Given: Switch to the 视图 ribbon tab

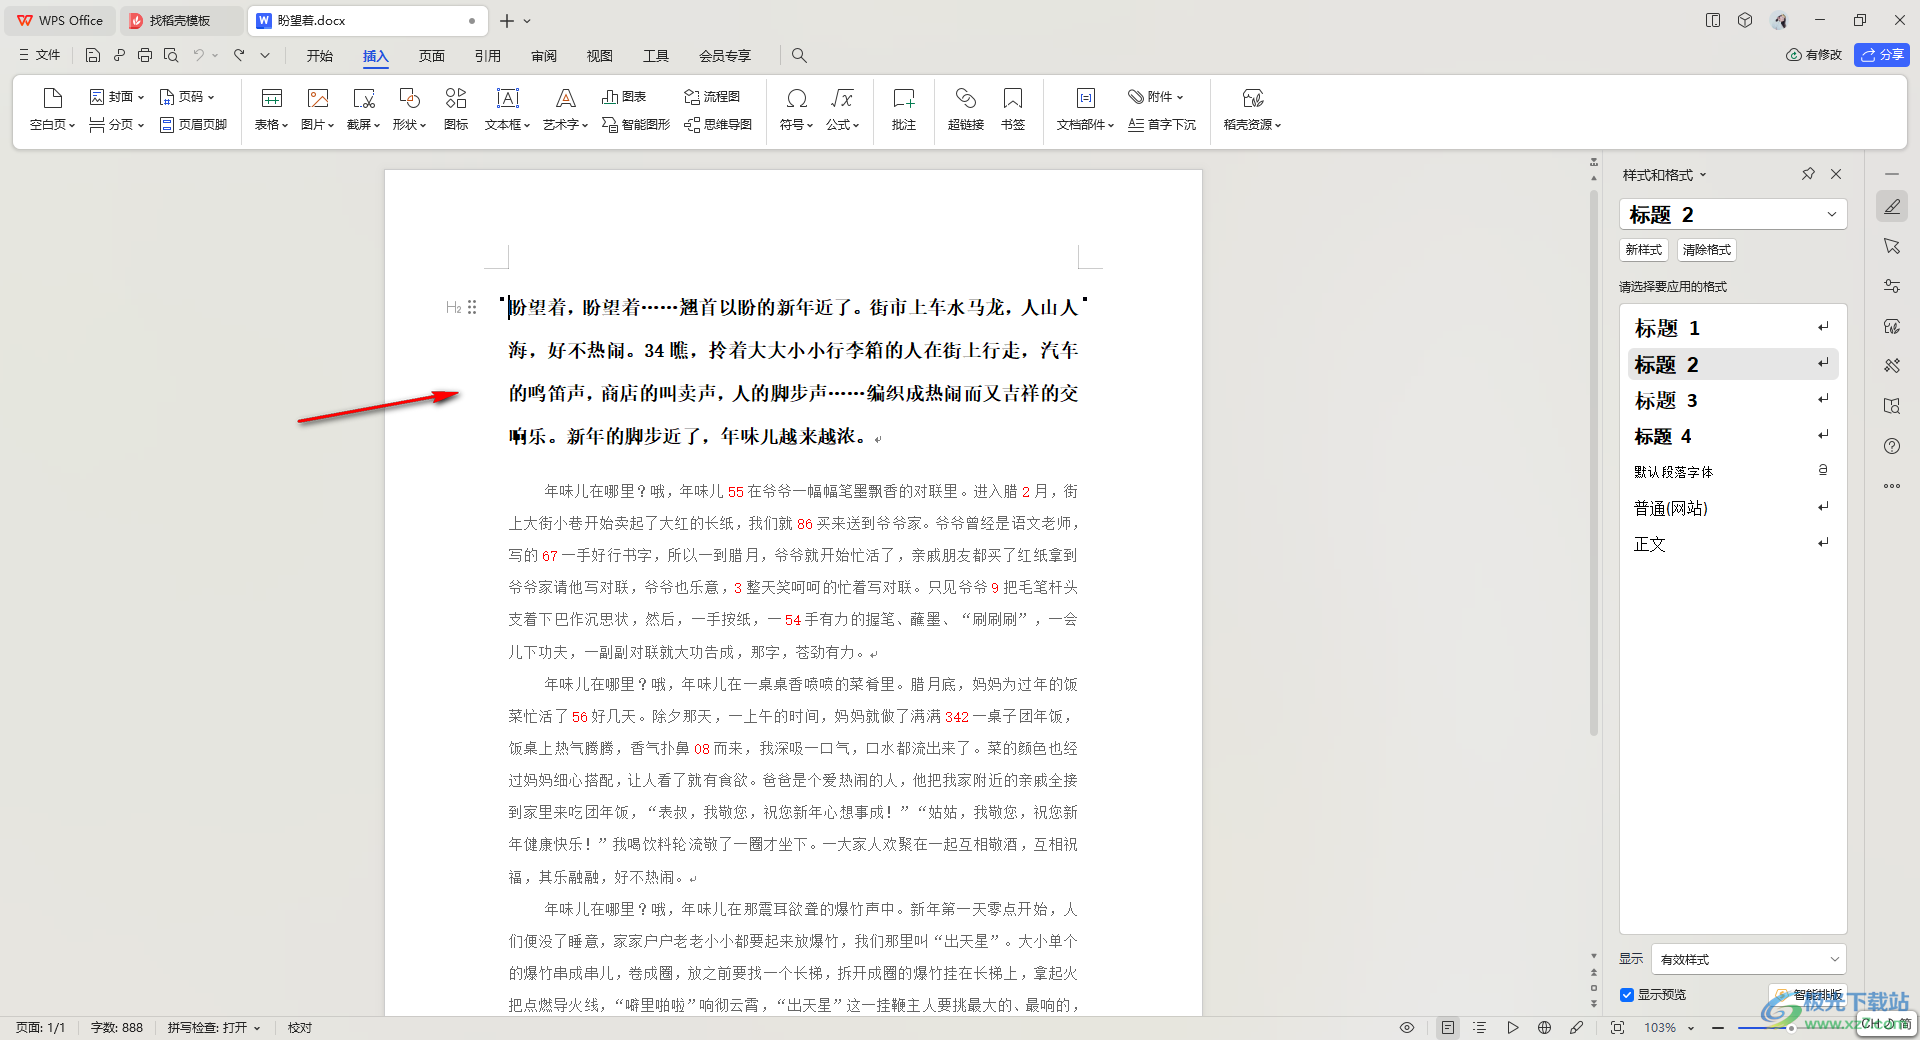Looking at the screenshot, I should [x=600, y=55].
